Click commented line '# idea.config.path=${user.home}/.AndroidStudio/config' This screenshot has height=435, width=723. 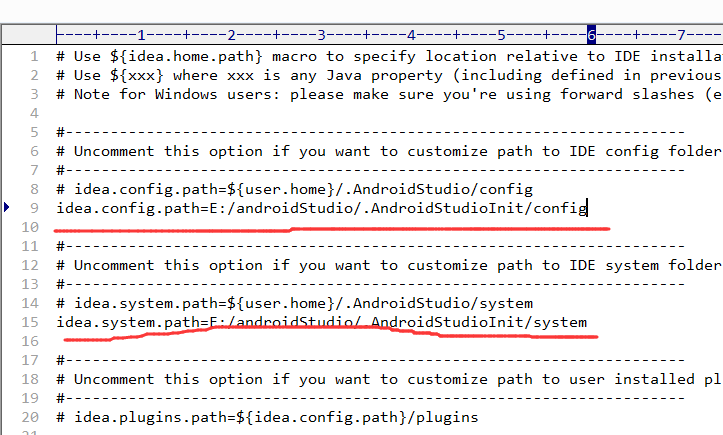(295, 189)
